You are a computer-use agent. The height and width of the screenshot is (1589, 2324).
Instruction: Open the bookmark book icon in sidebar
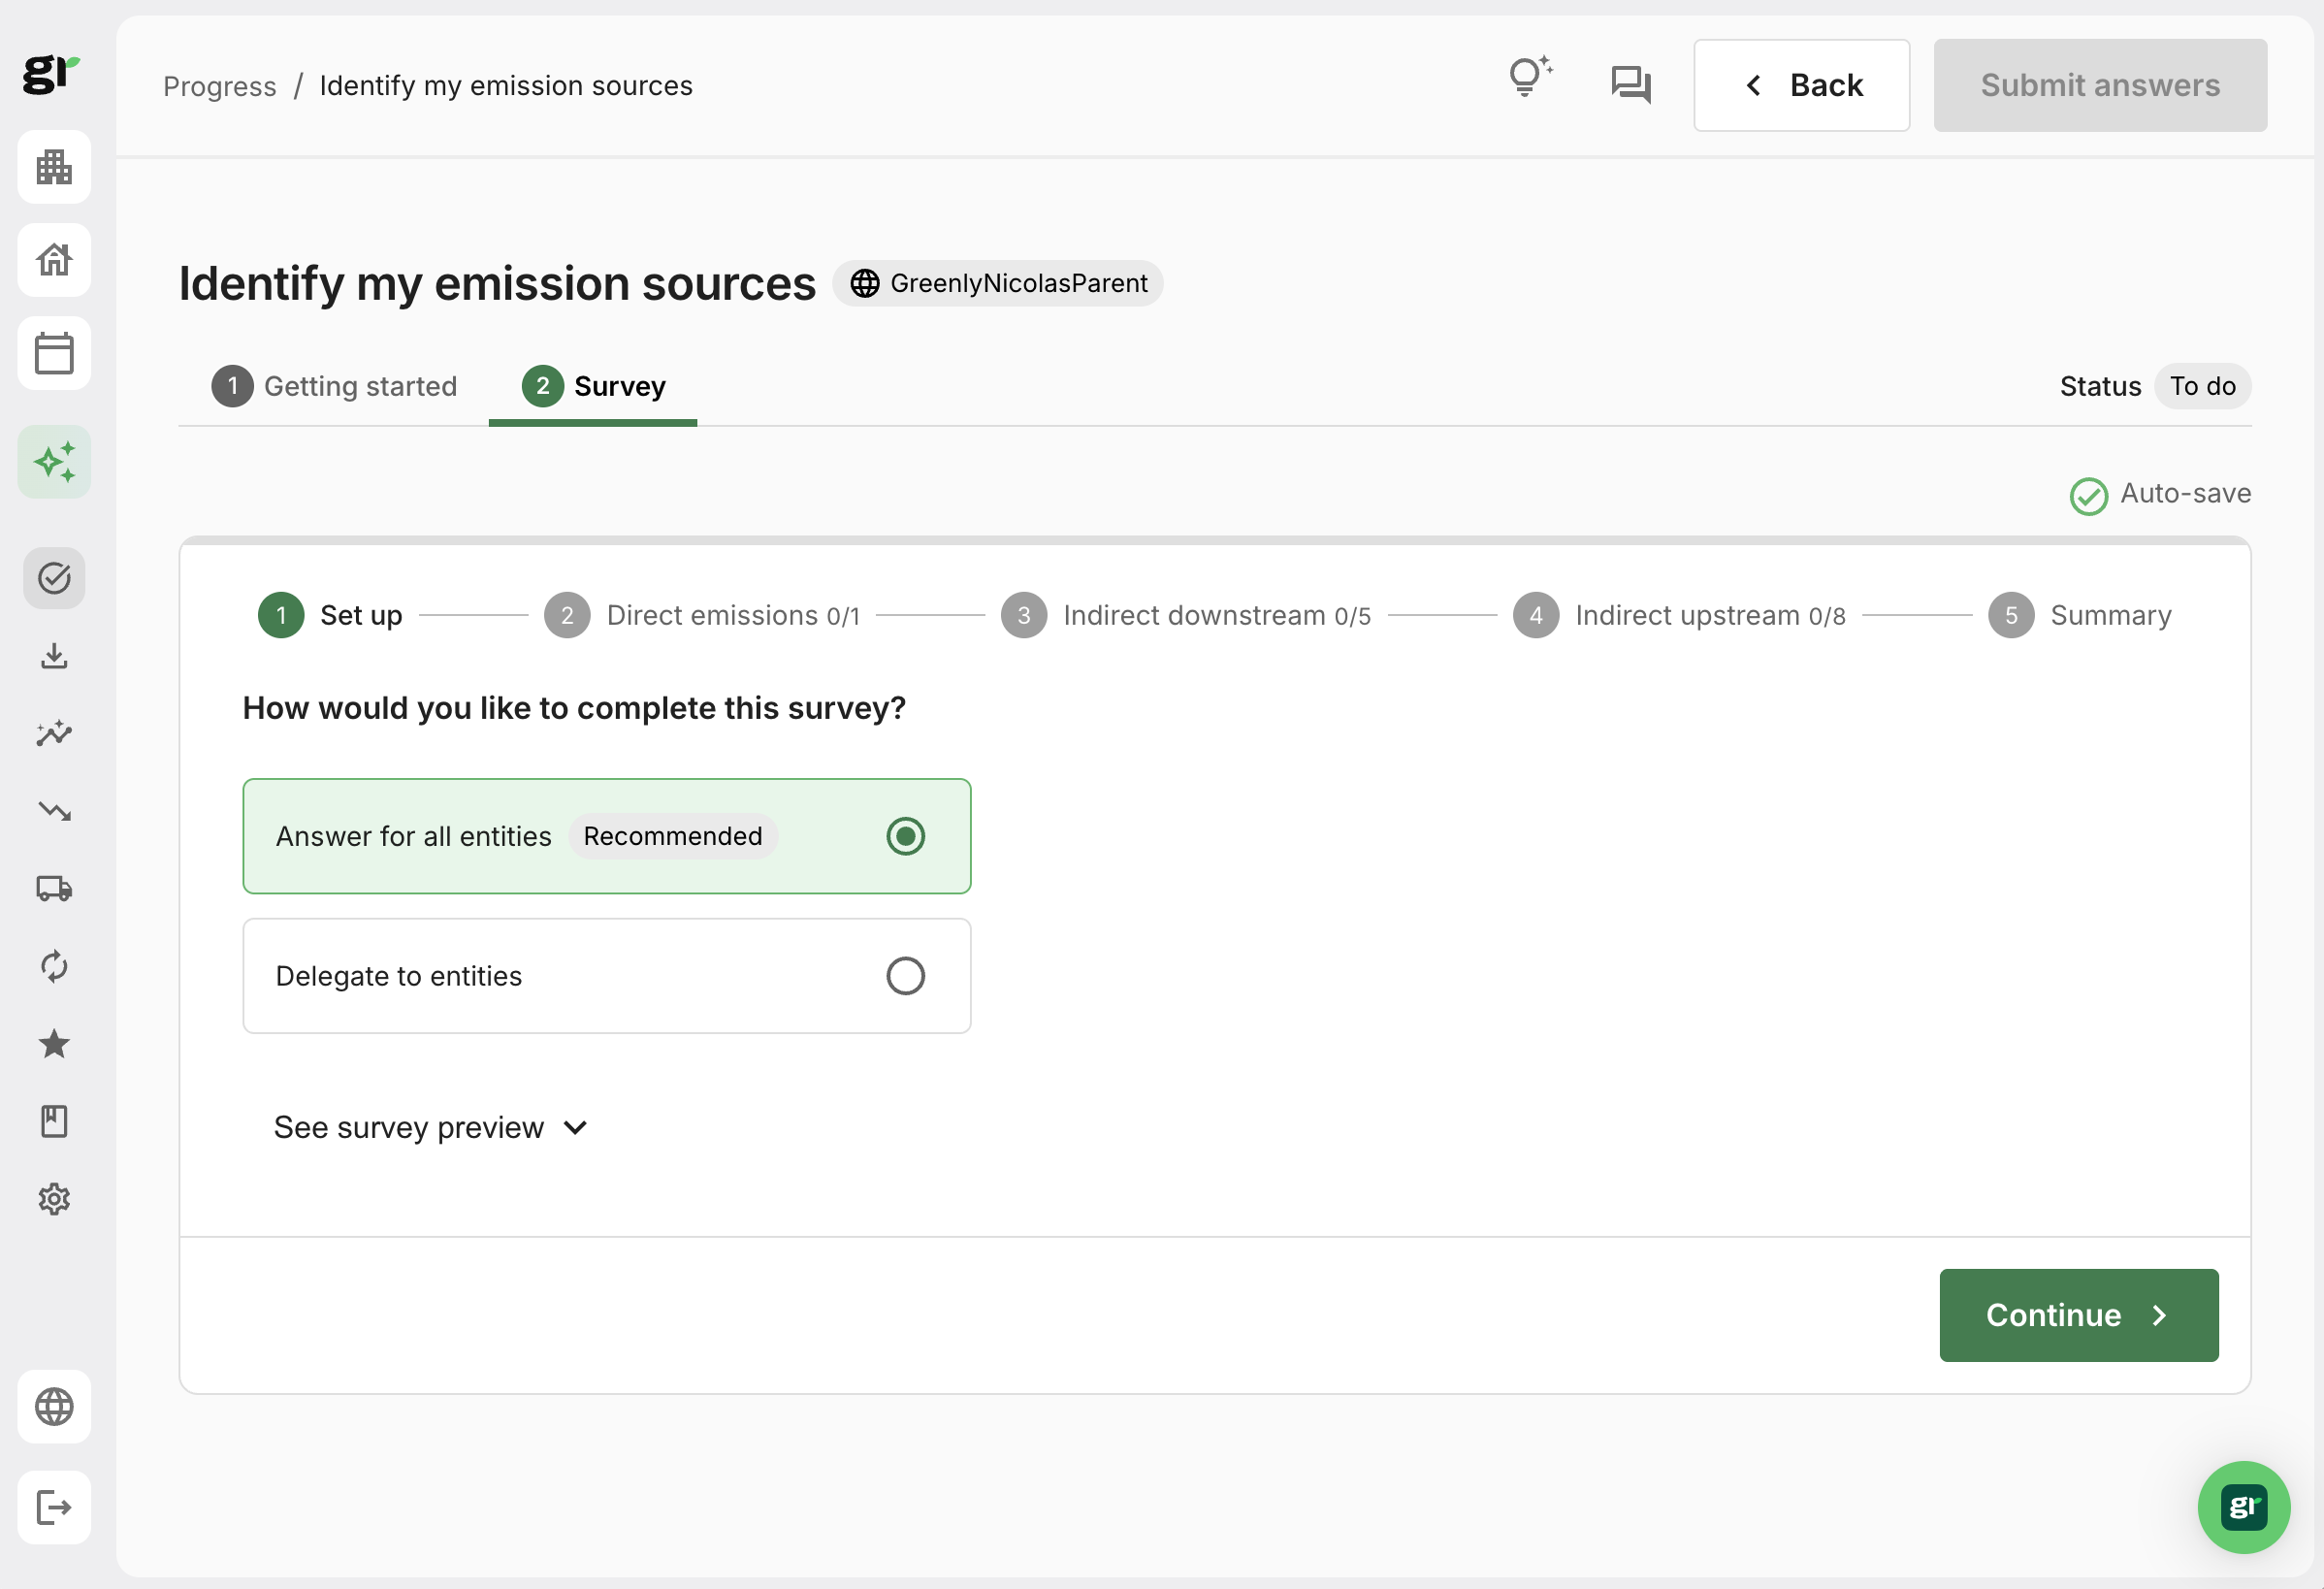(x=54, y=1121)
